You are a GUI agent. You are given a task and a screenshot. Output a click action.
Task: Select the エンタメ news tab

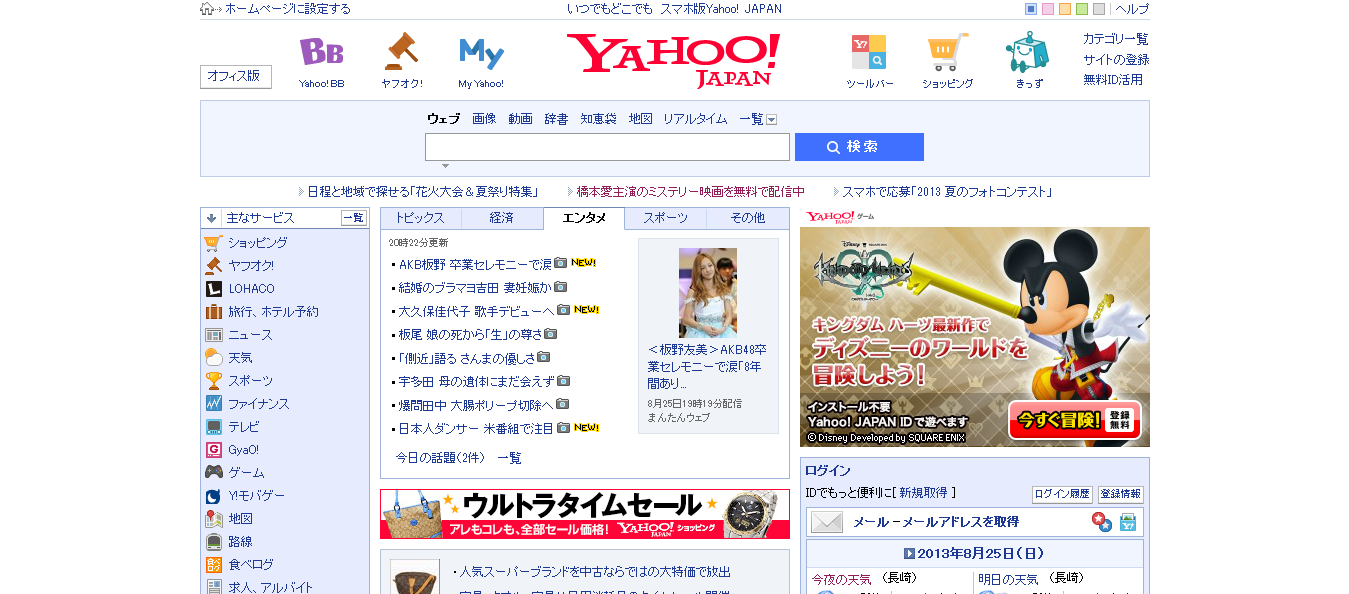click(584, 218)
